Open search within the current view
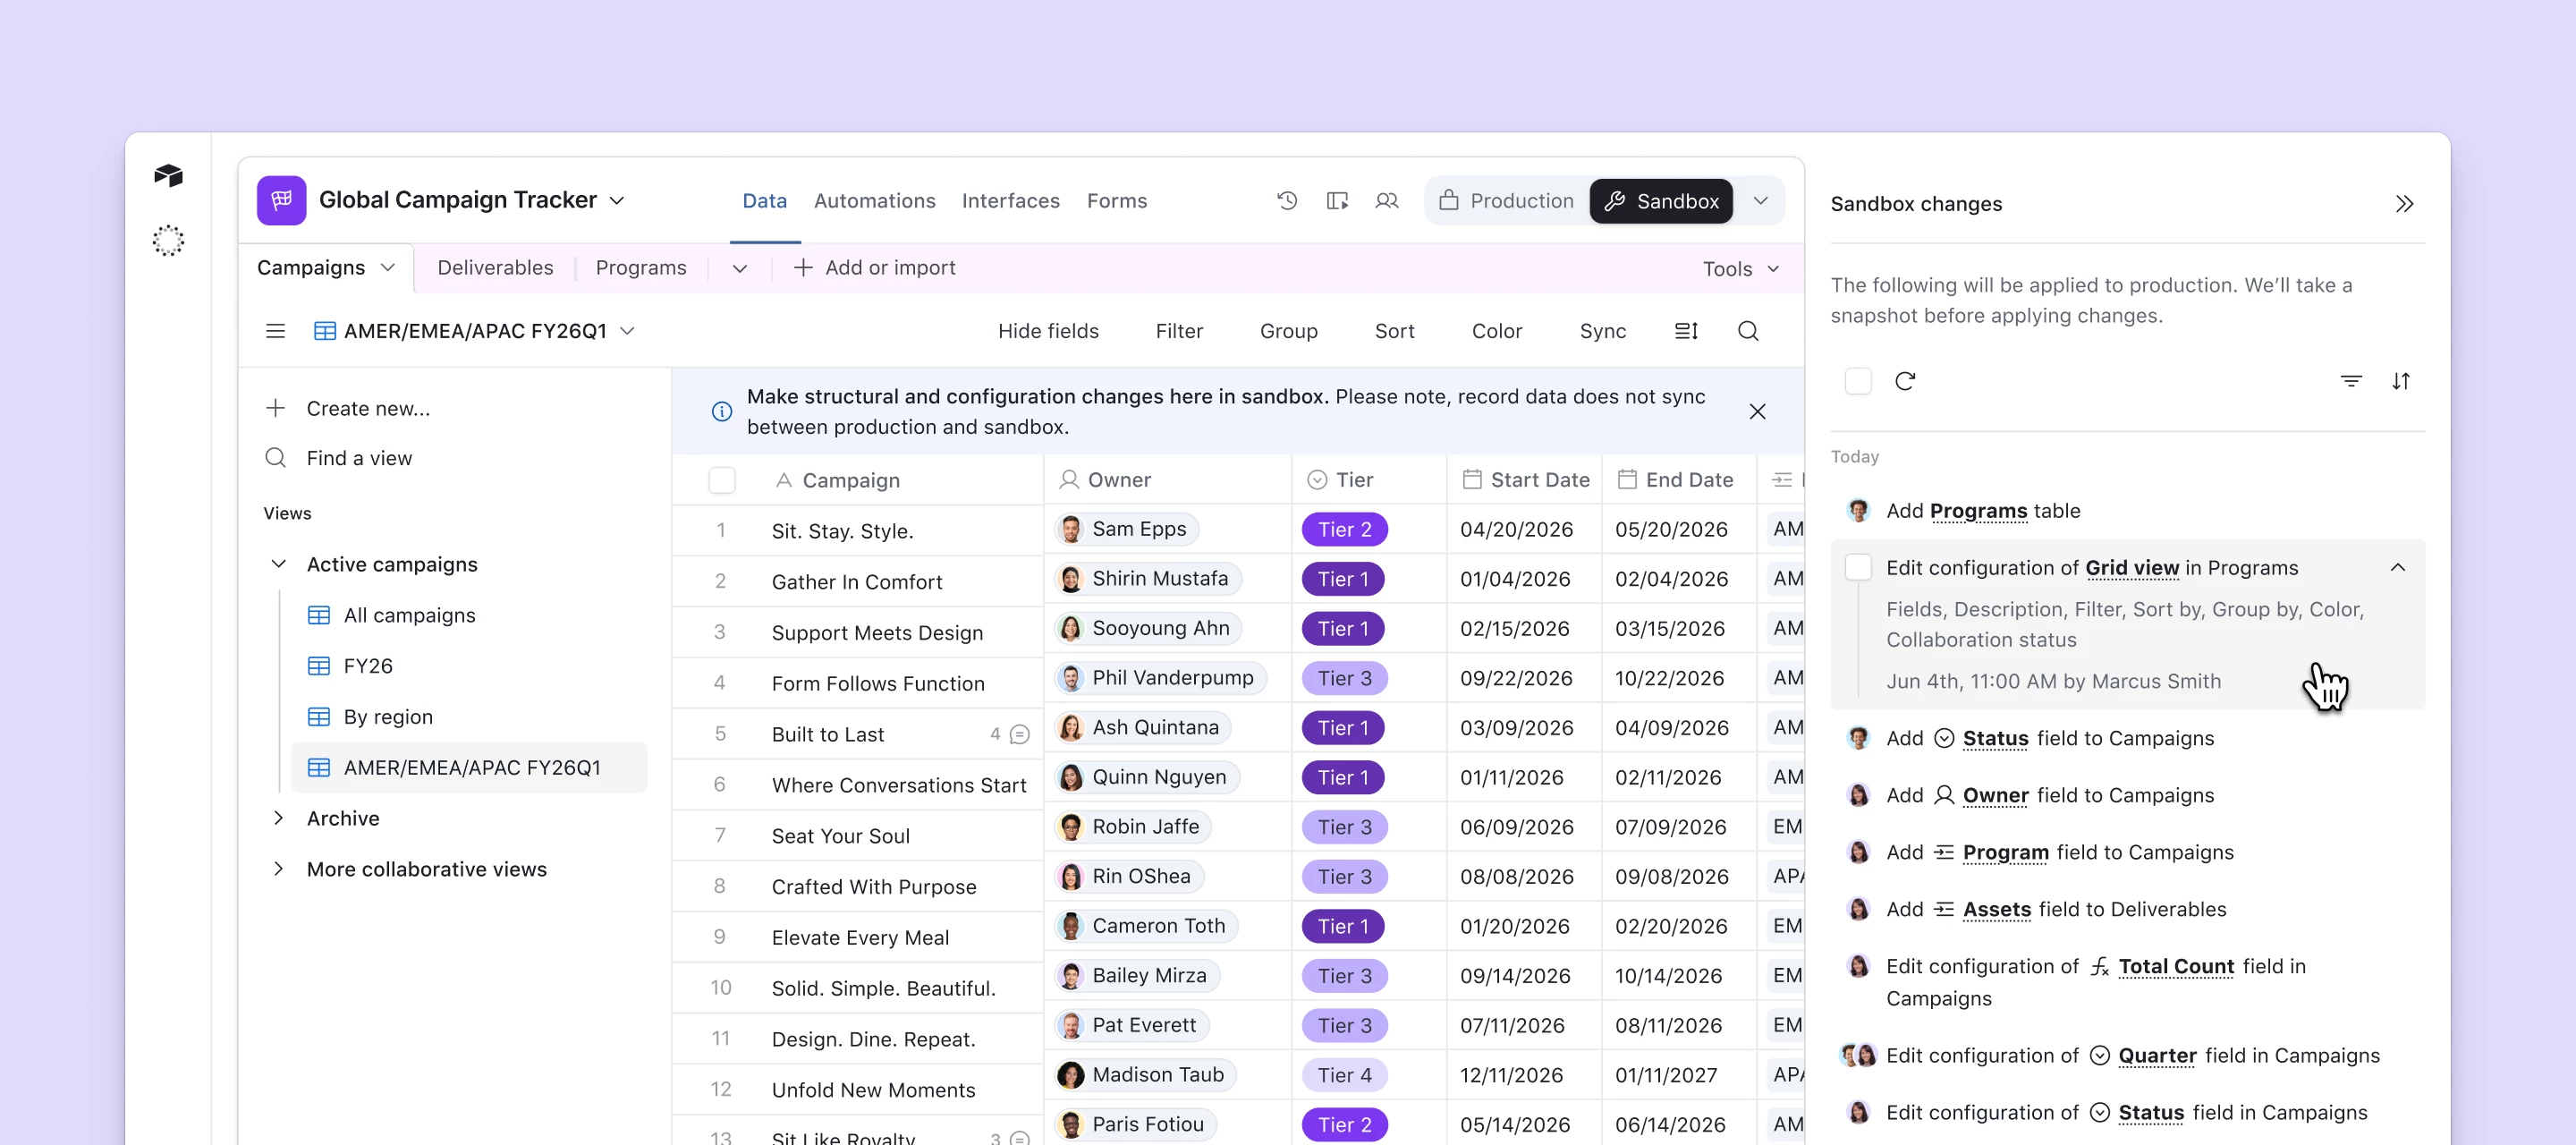 tap(1748, 330)
